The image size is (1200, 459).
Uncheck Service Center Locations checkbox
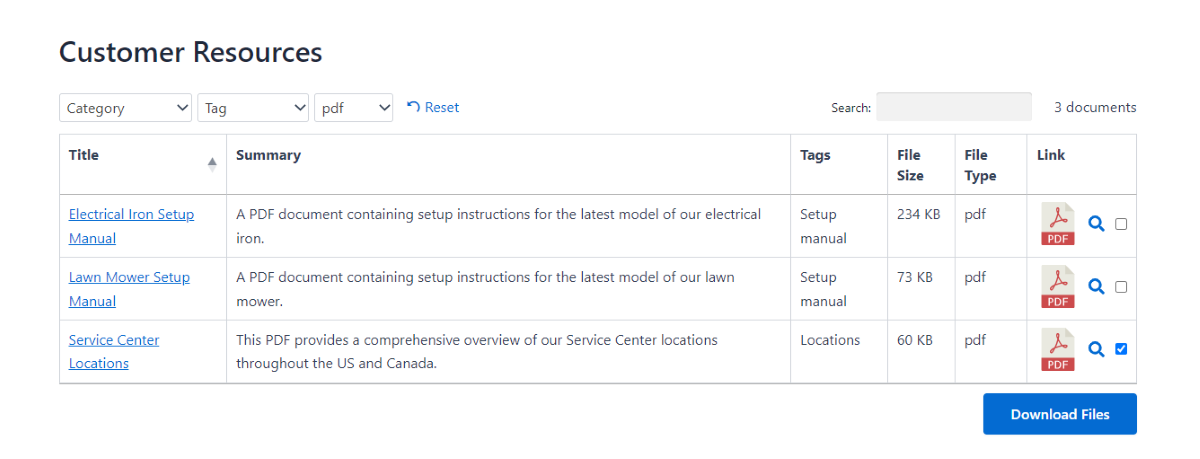click(1121, 349)
